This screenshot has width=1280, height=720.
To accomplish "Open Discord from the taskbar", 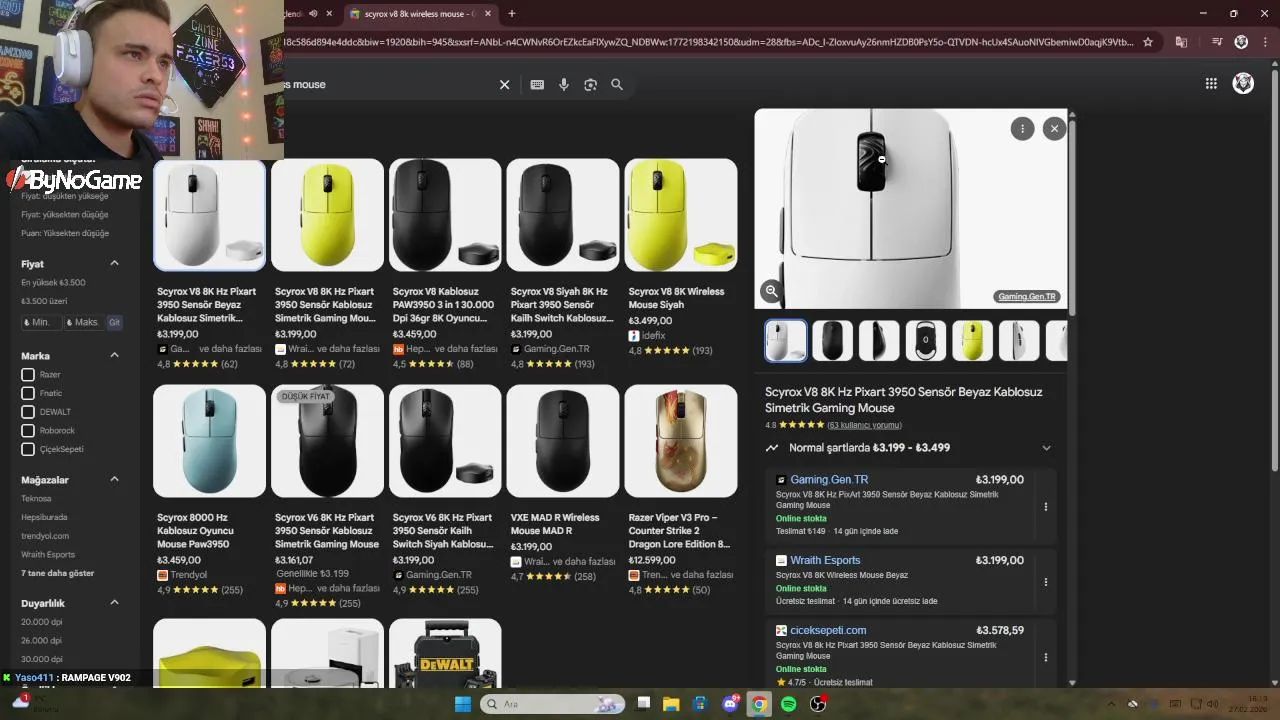I will click(731, 704).
